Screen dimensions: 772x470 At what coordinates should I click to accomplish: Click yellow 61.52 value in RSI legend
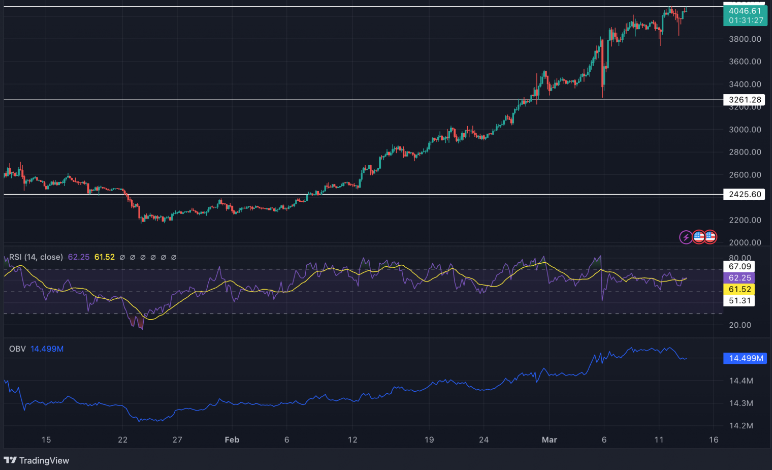tap(104, 257)
